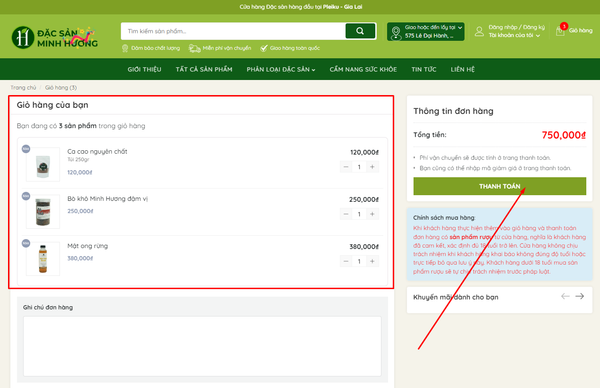Click the 750,000₫ total amount
The width and height of the screenshot is (600, 388).
[x=564, y=135]
